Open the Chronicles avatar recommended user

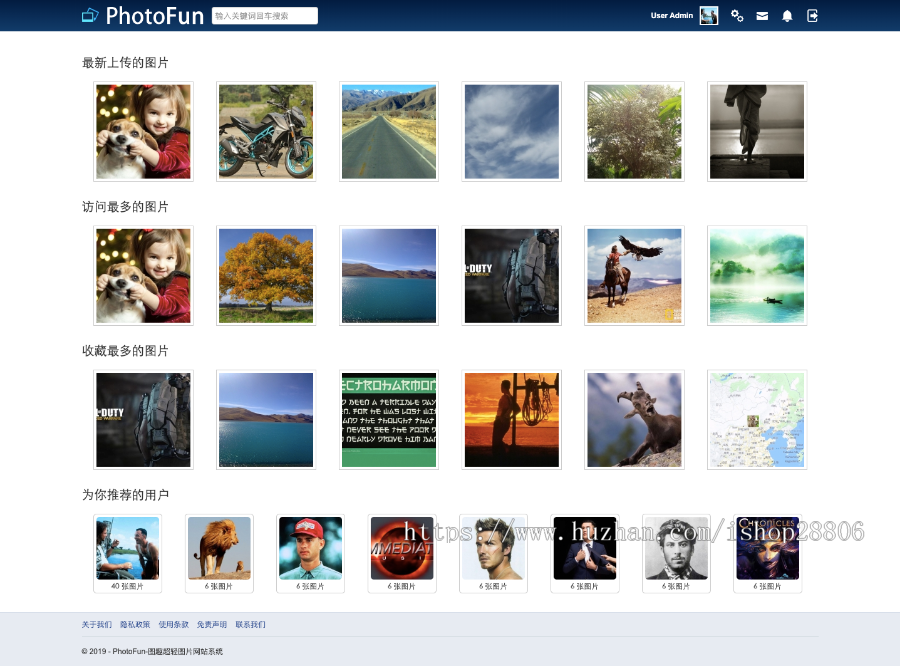click(767, 553)
